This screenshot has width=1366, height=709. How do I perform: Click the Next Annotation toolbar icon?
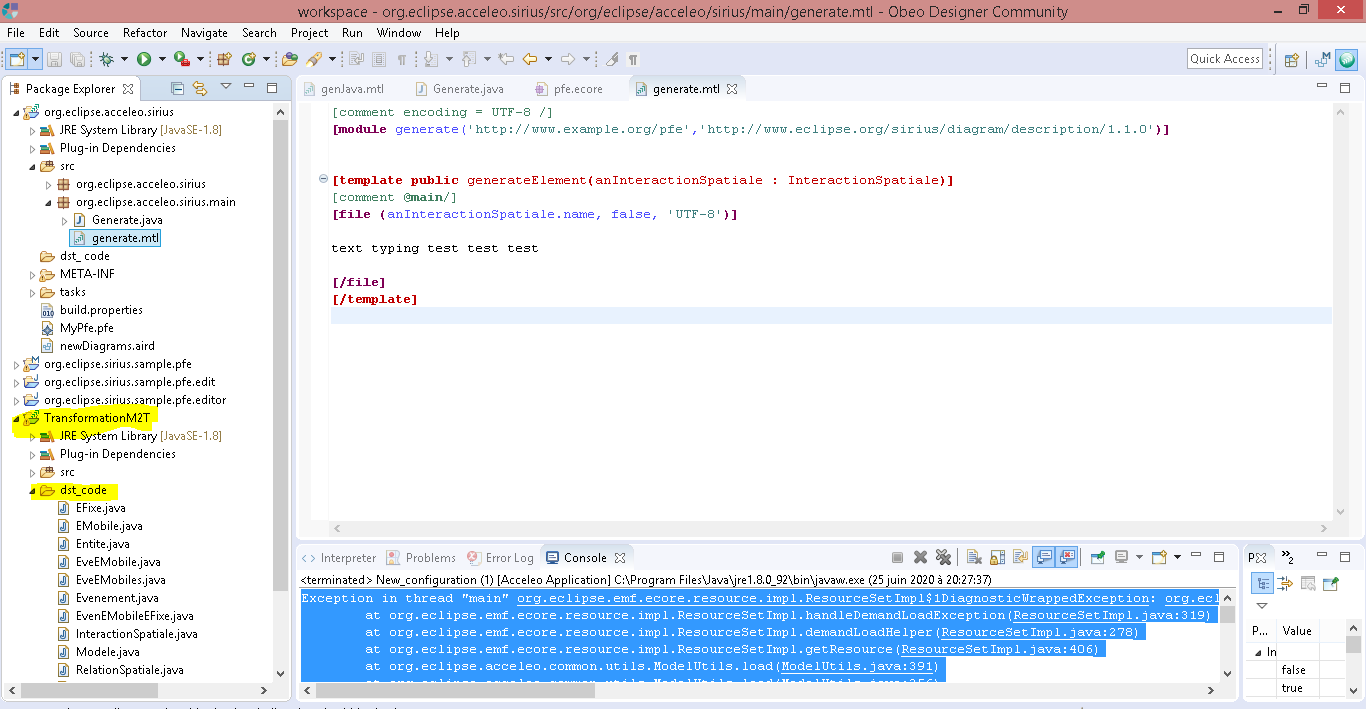click(431, 59)
